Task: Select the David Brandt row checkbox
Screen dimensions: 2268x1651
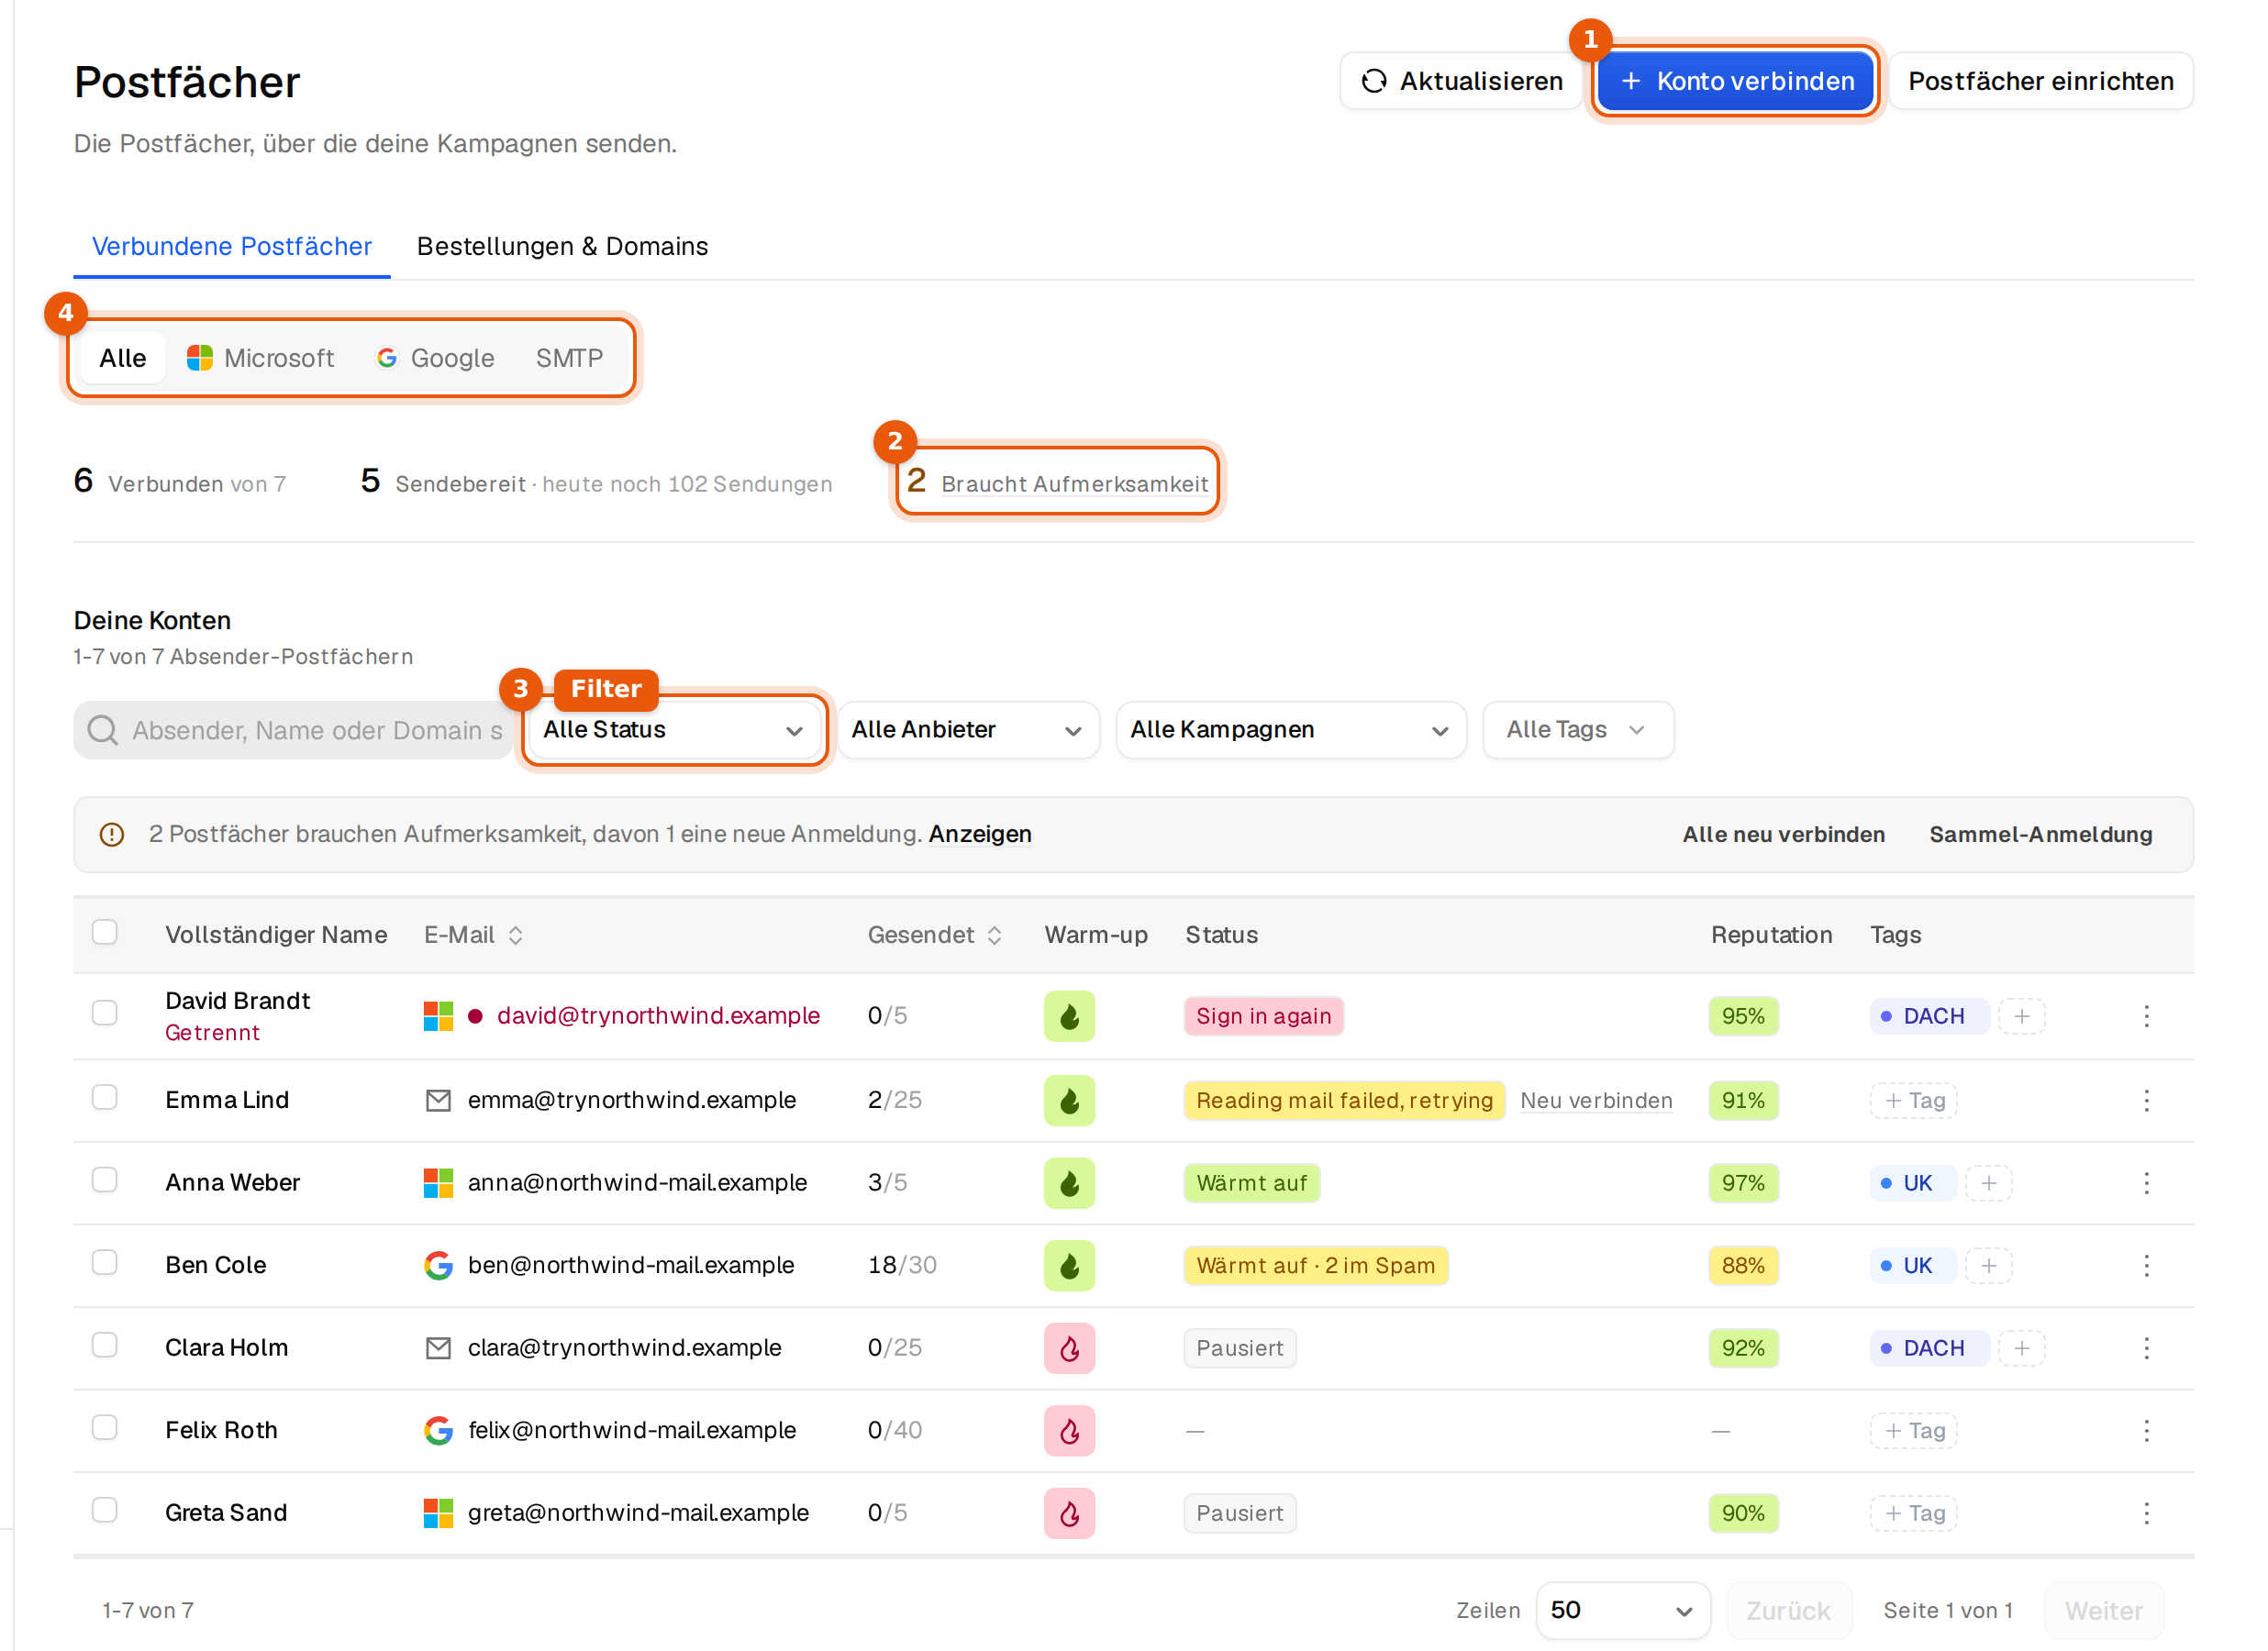Action: point(104,1013)
